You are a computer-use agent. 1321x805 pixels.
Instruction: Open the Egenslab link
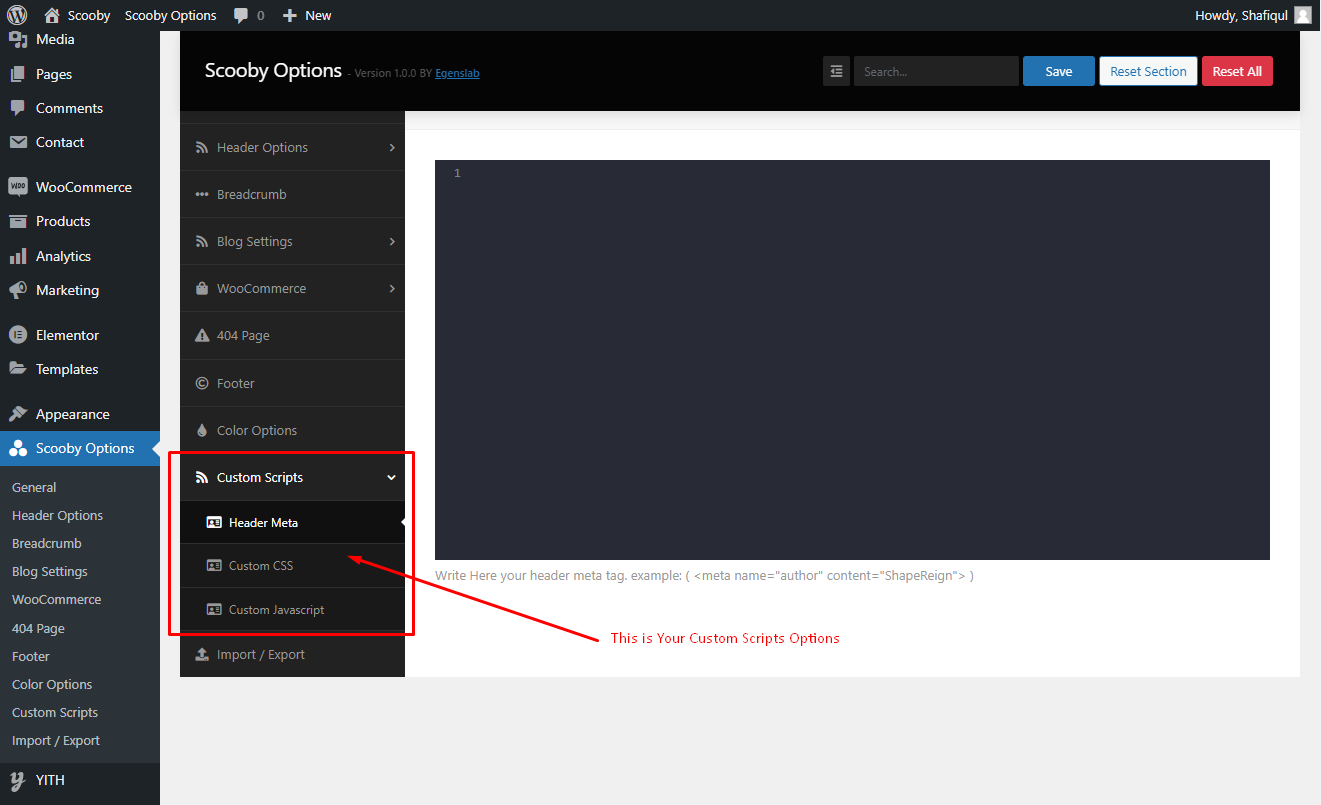point(457,73)
